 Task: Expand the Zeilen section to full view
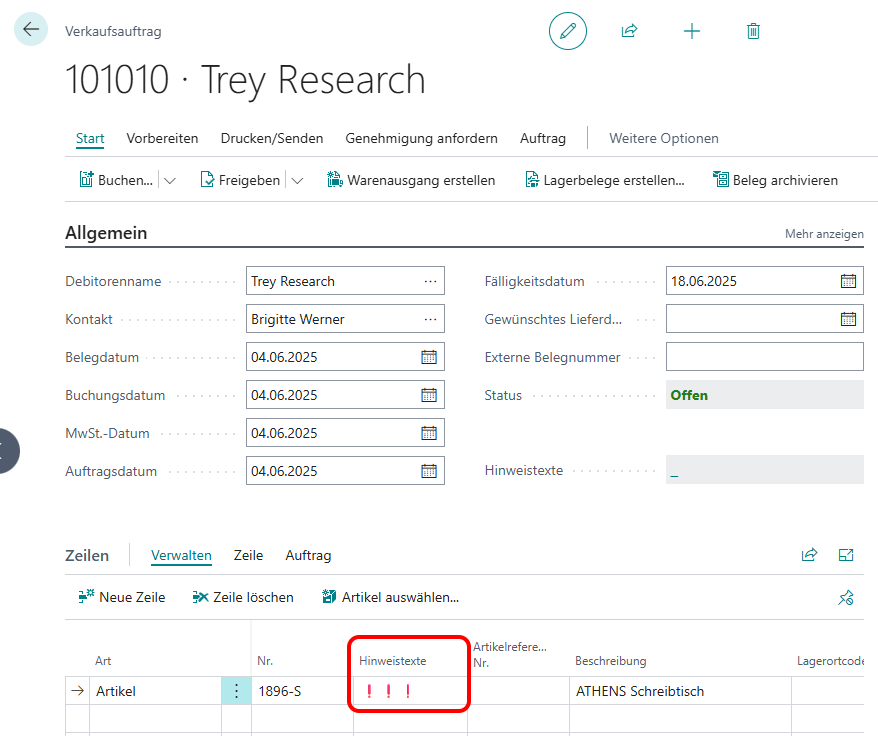coord(846,555)
